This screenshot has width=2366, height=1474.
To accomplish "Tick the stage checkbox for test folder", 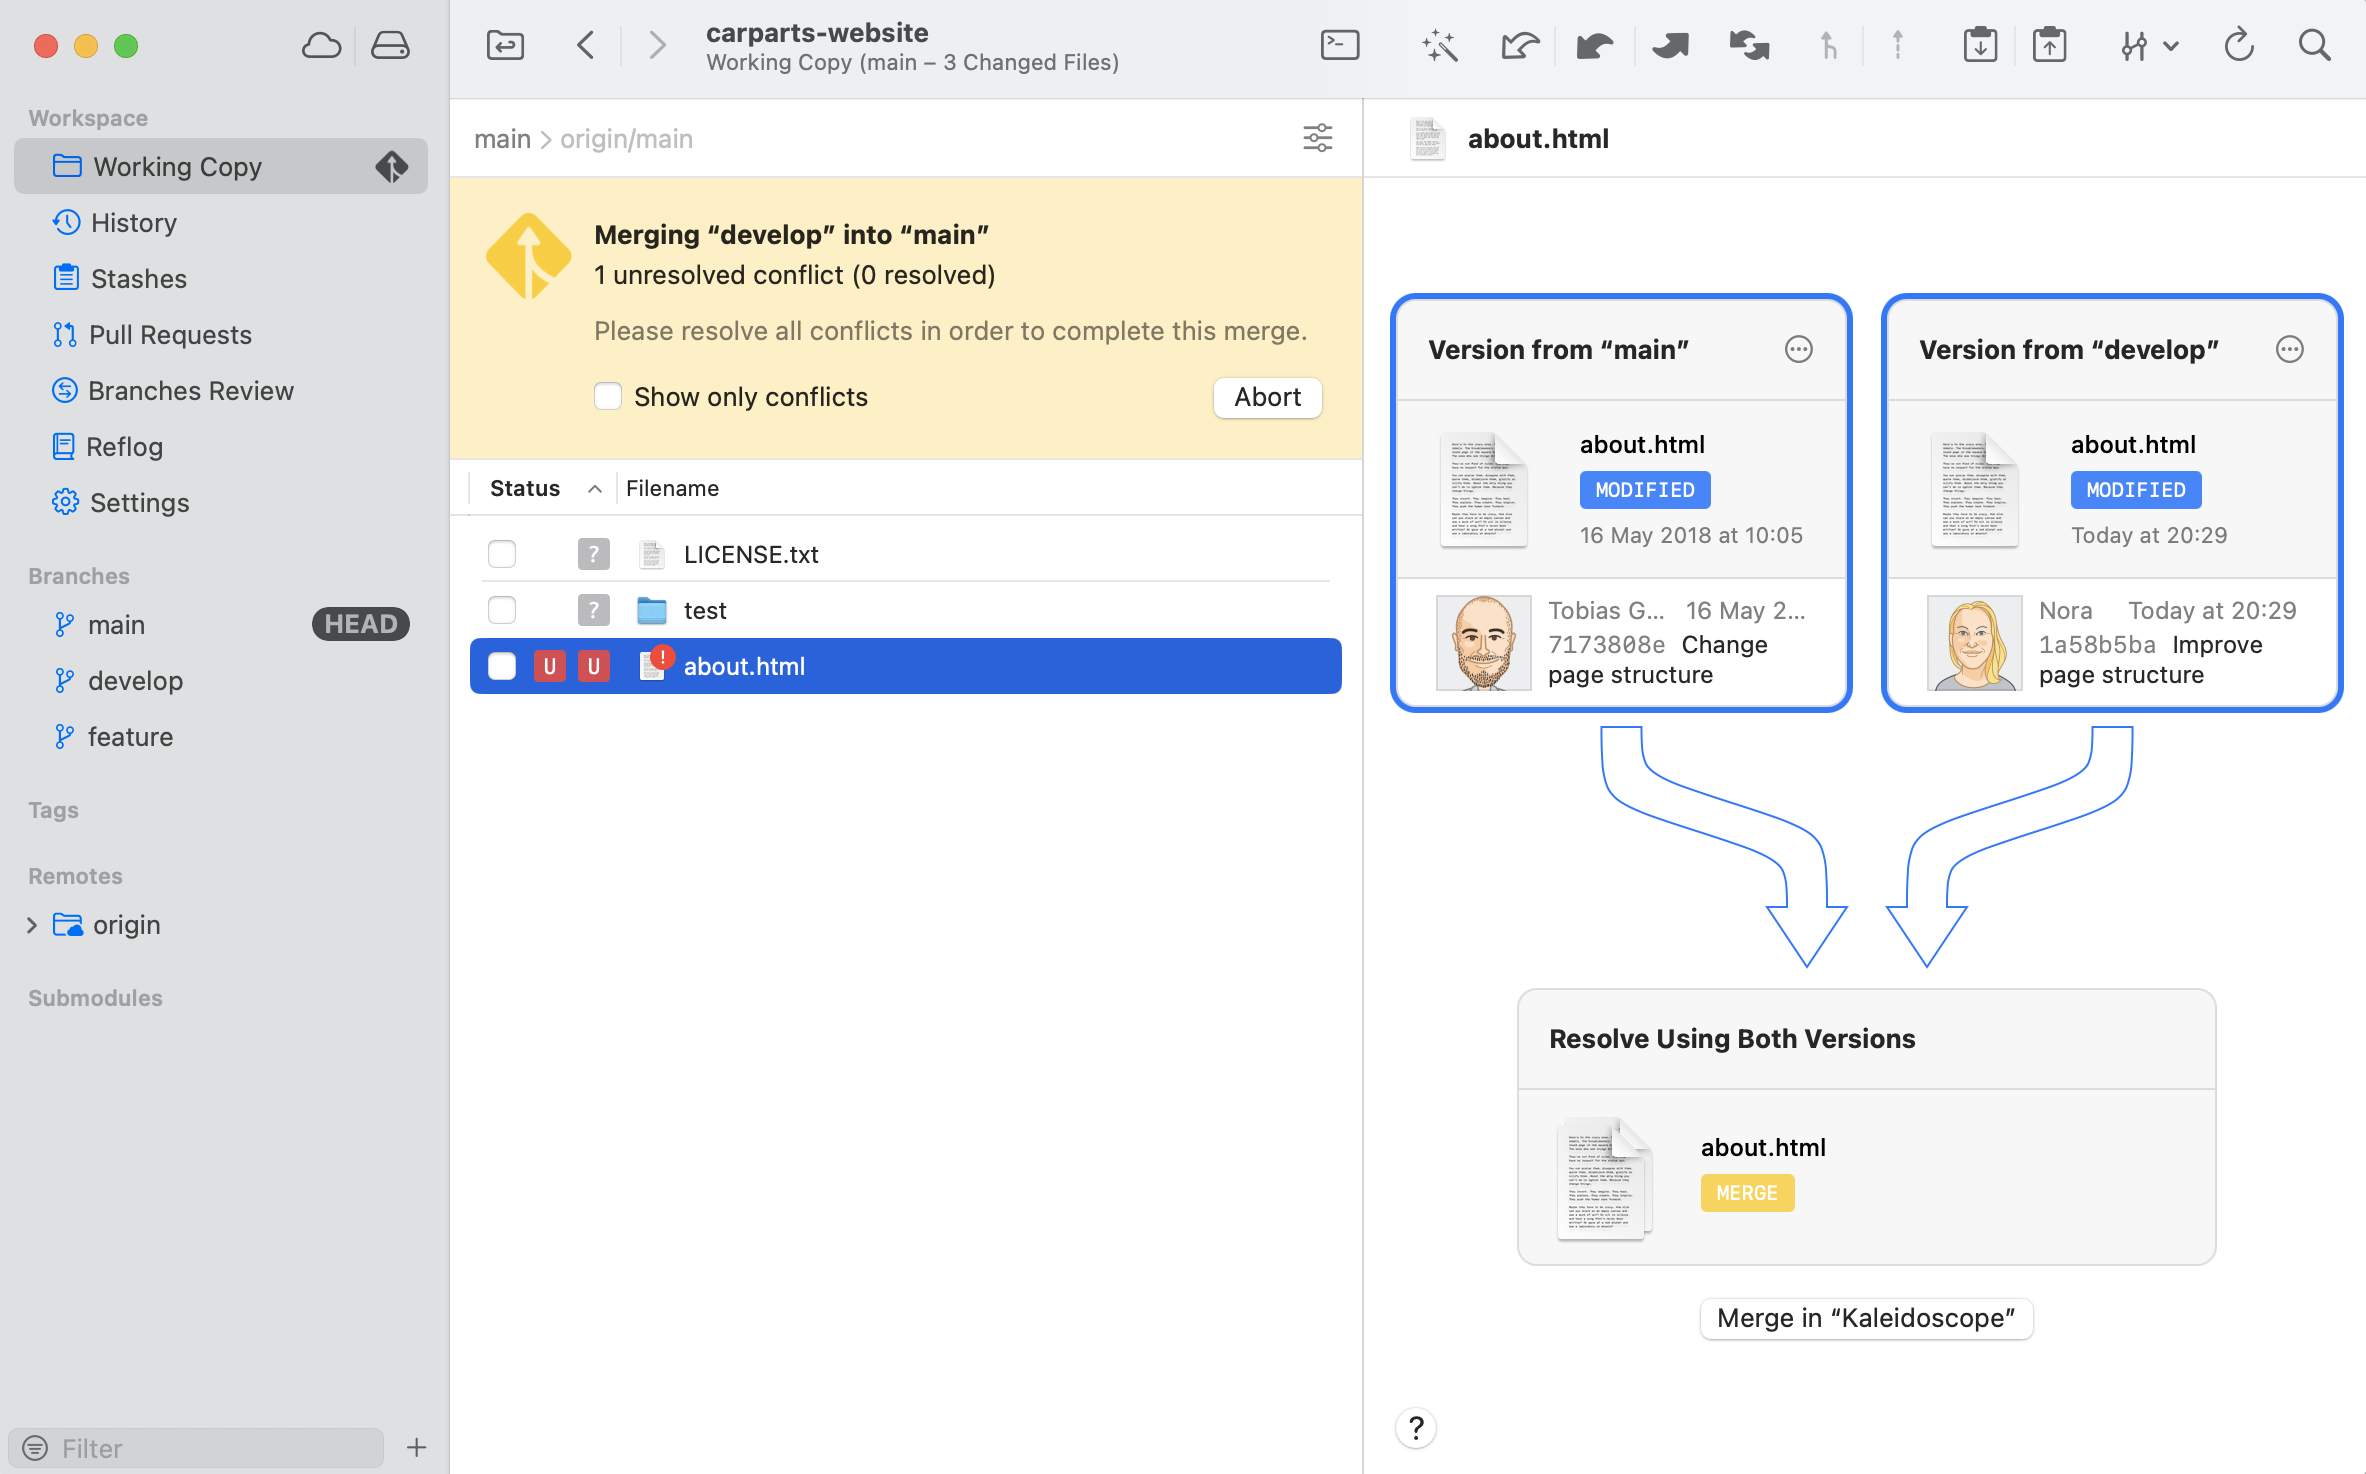I will [502, 610].
